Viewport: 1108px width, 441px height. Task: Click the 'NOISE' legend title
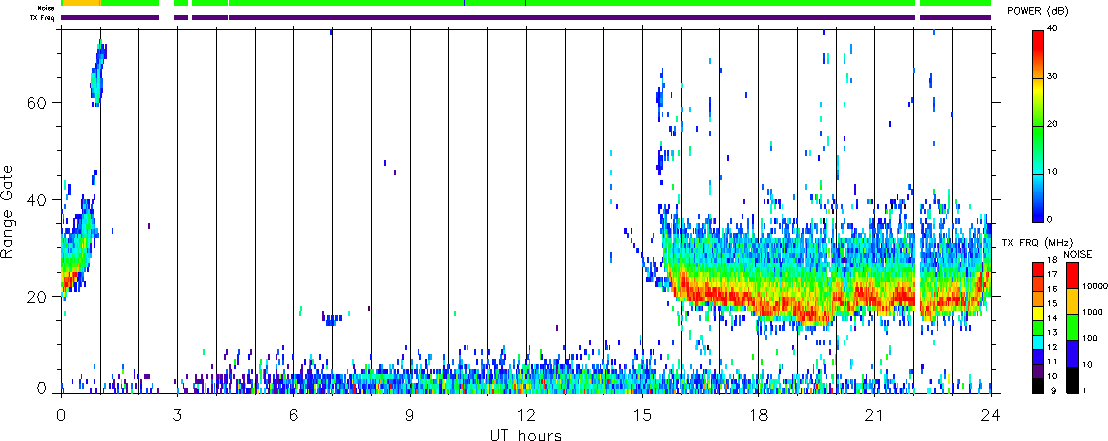point(1078,254)
